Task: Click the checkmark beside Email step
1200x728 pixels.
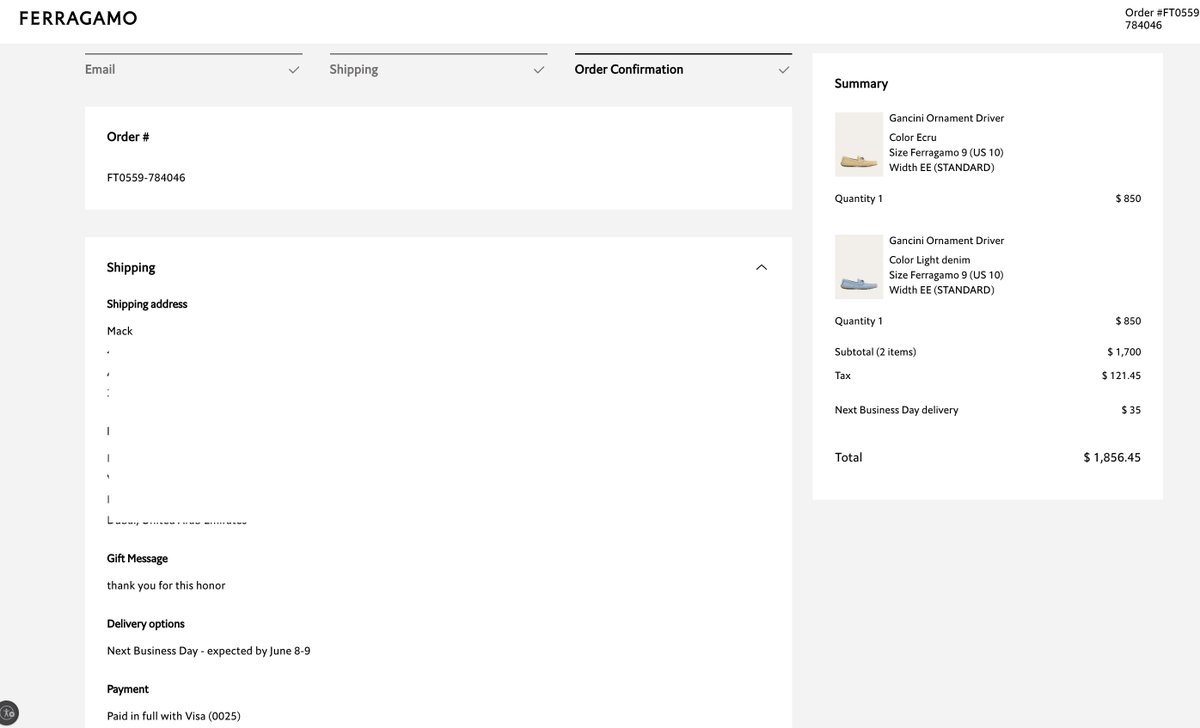Action: pos(294,70)
